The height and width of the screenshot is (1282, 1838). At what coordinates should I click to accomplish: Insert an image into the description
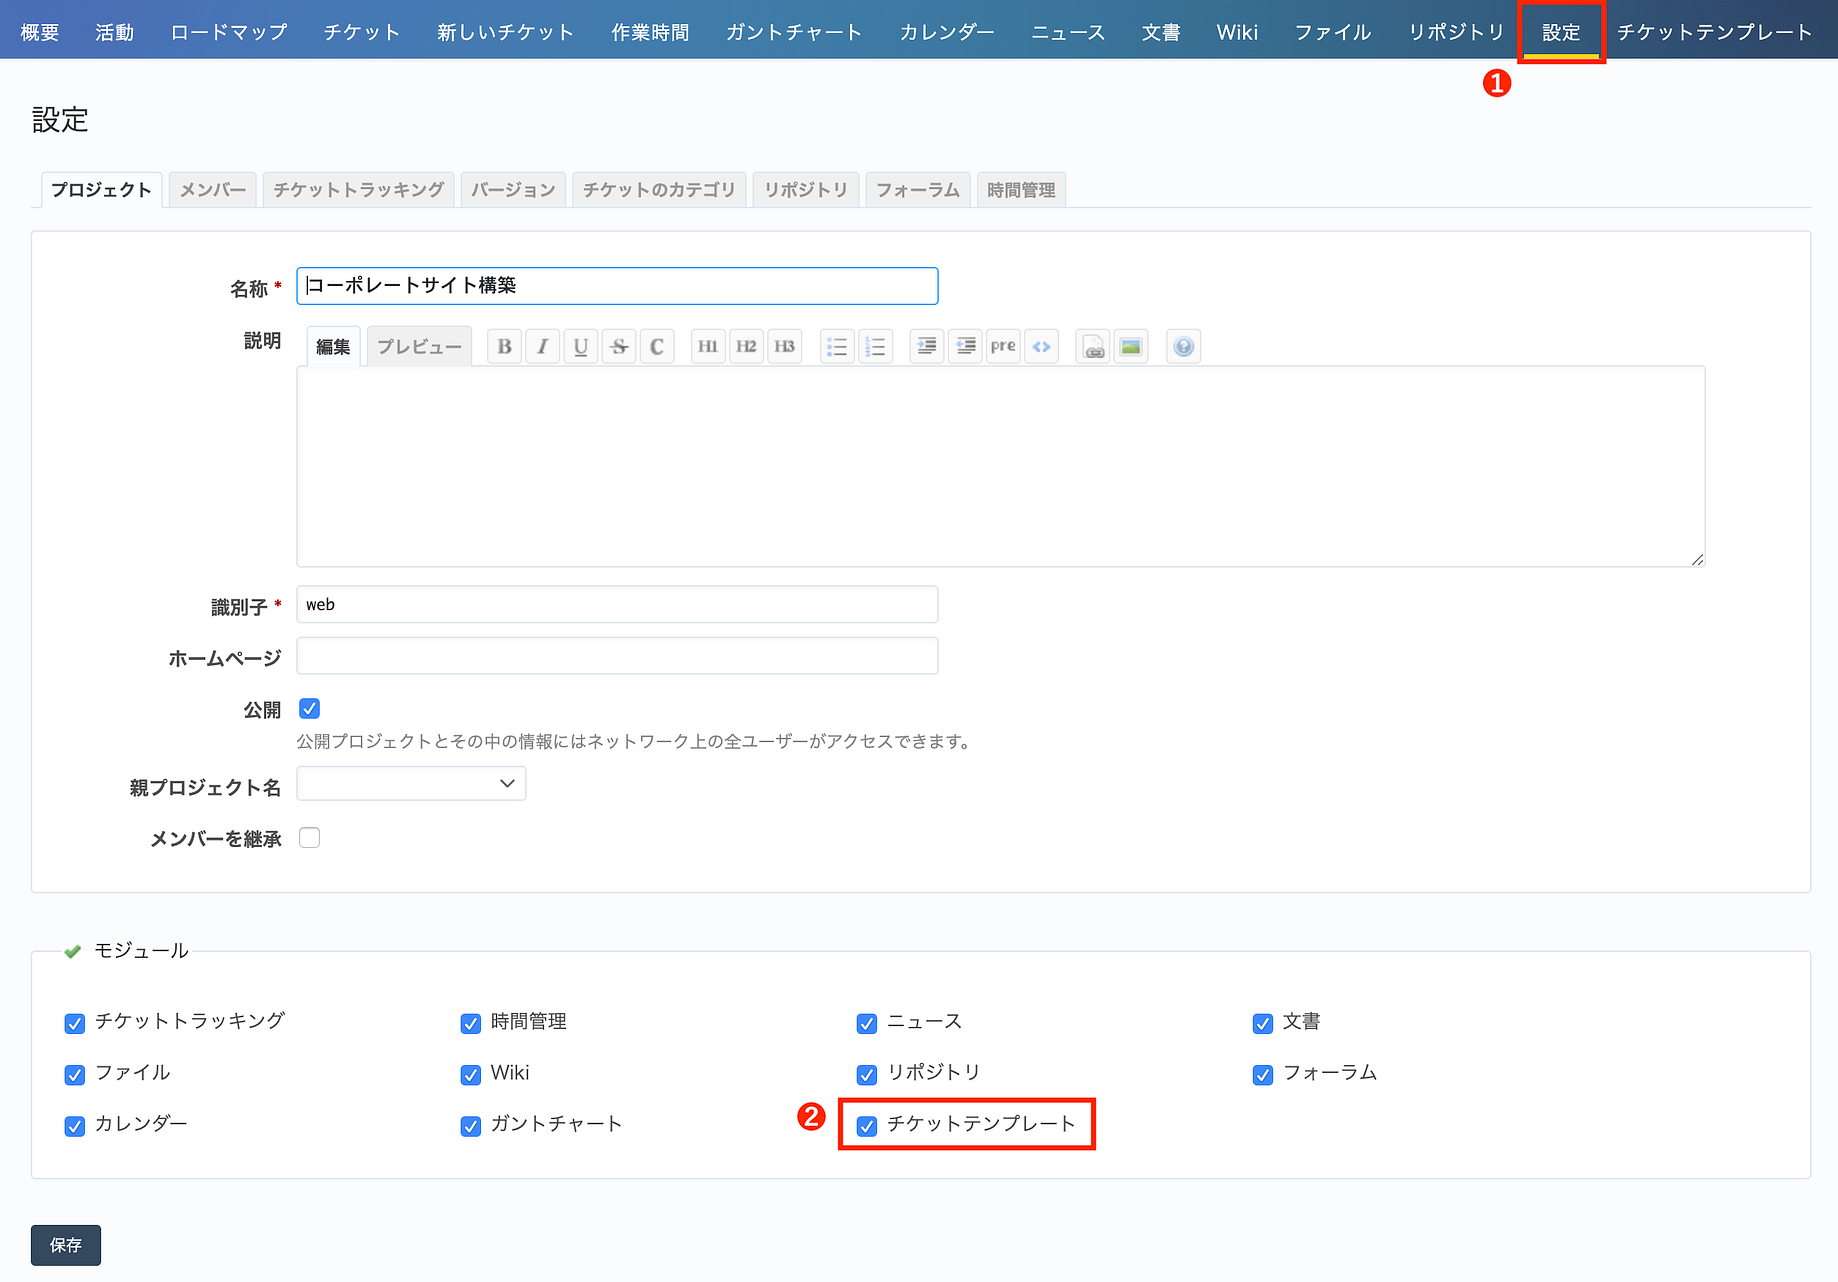pyautogui.click(x=1130, y=346)
